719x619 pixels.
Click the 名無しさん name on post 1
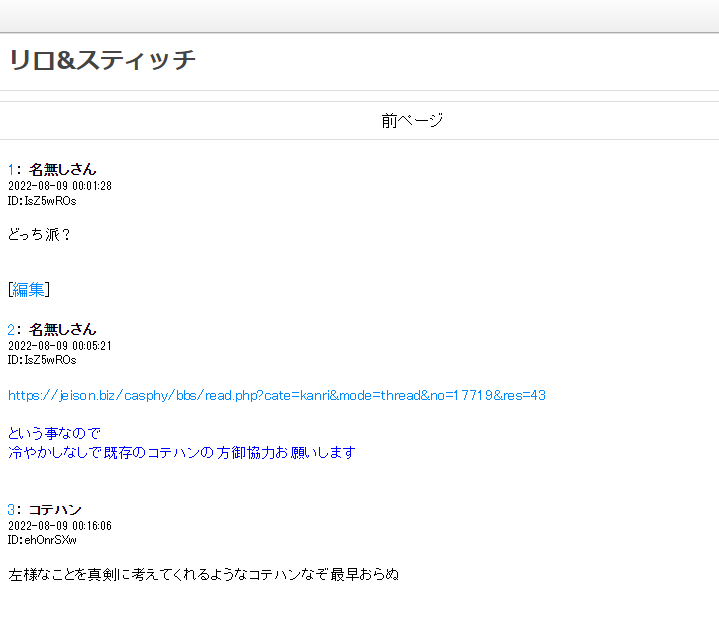tap(62, 170)
